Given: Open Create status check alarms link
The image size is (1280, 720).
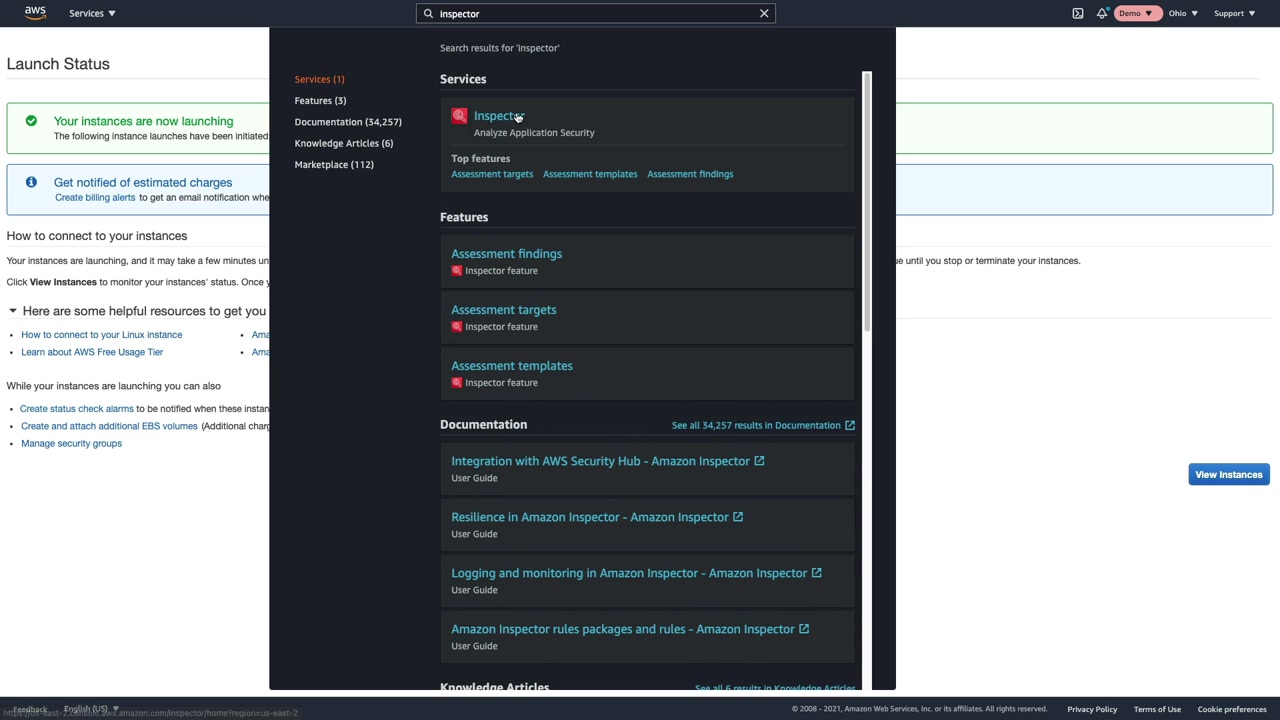Looking at the screenshot, I should click(77, 409).
